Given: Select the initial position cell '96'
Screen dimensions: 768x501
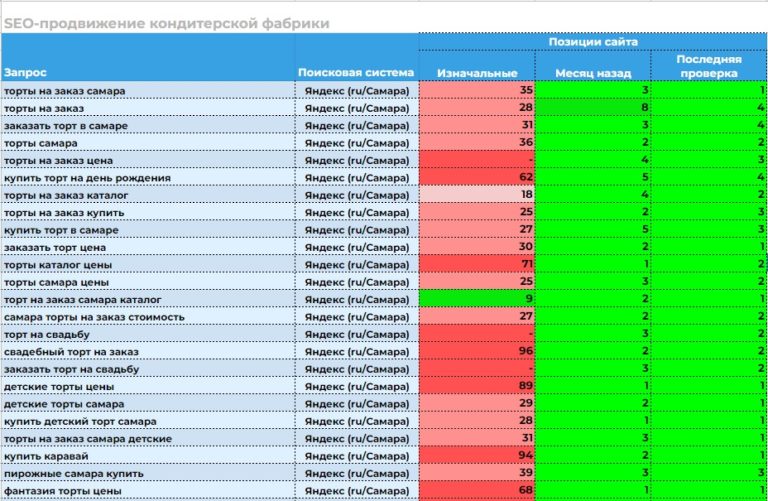Looking at the screenshot, I should 477,351.
